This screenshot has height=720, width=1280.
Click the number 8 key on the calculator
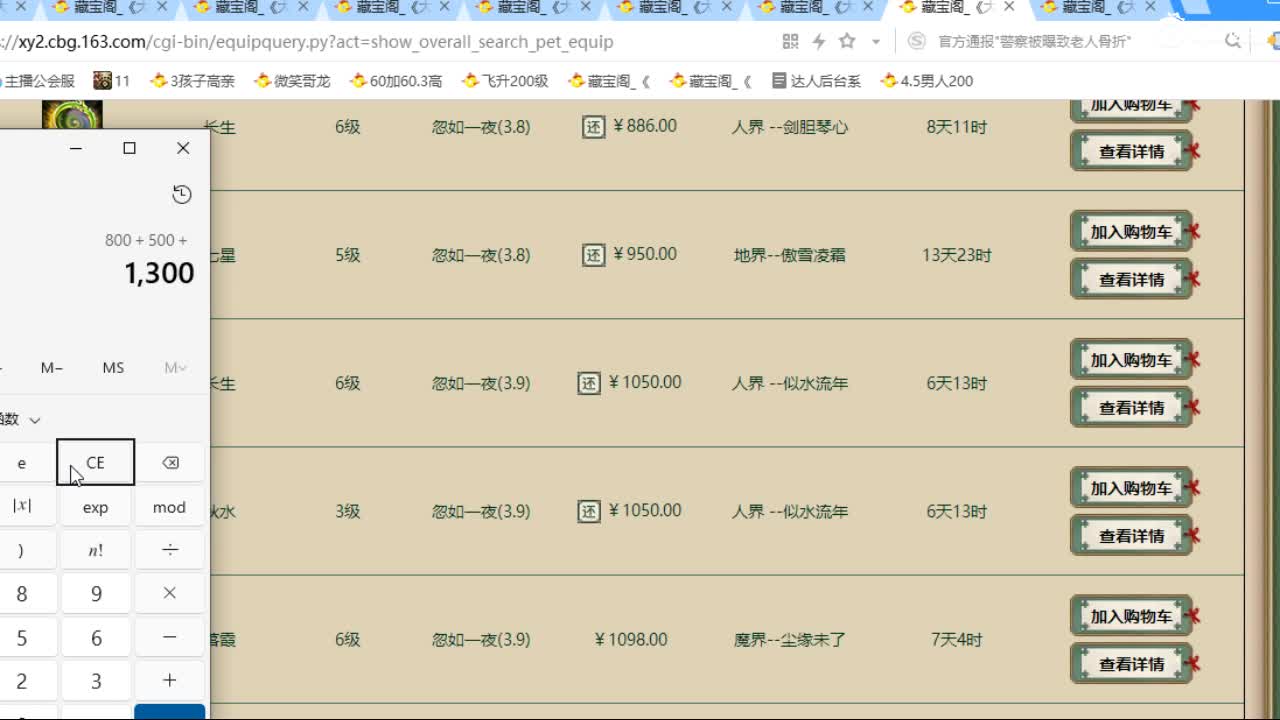pyautogui.click(x=21, y=594)
